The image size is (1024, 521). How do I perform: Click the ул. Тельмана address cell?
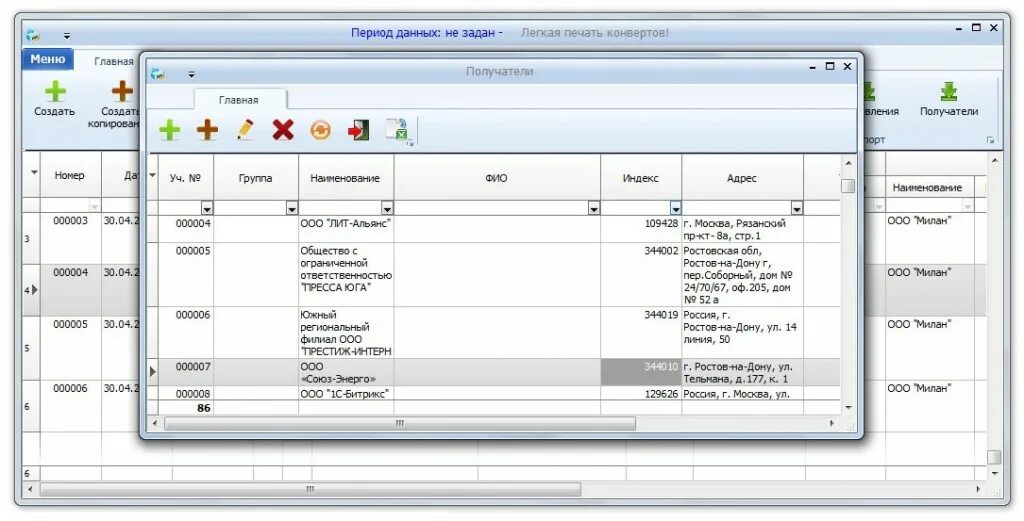click(742, 372)
